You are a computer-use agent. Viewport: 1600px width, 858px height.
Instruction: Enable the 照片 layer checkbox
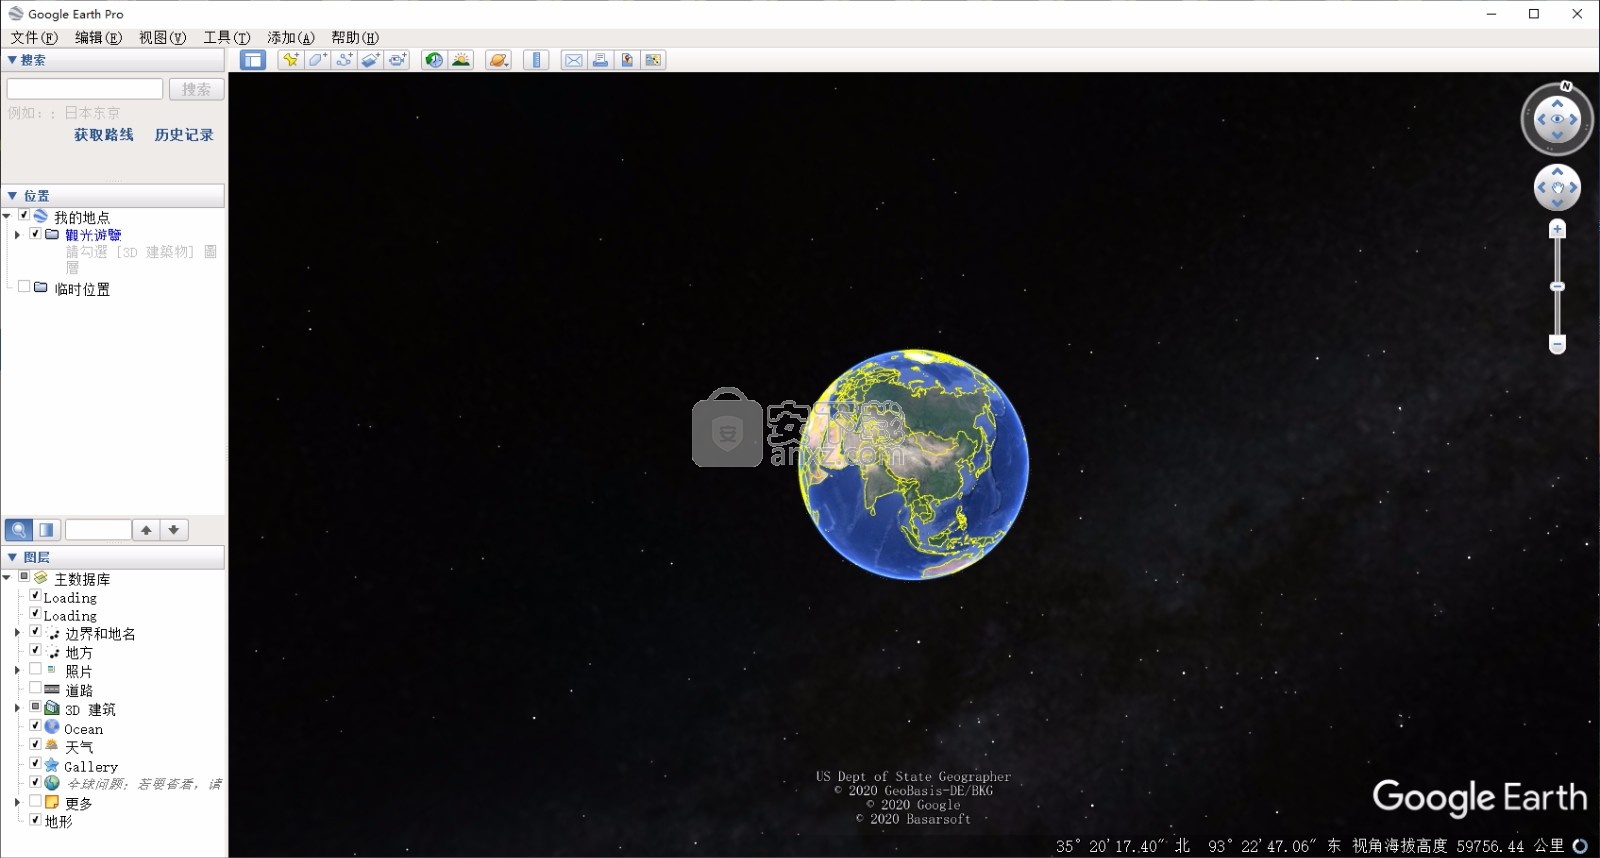[x=35, y=669]
